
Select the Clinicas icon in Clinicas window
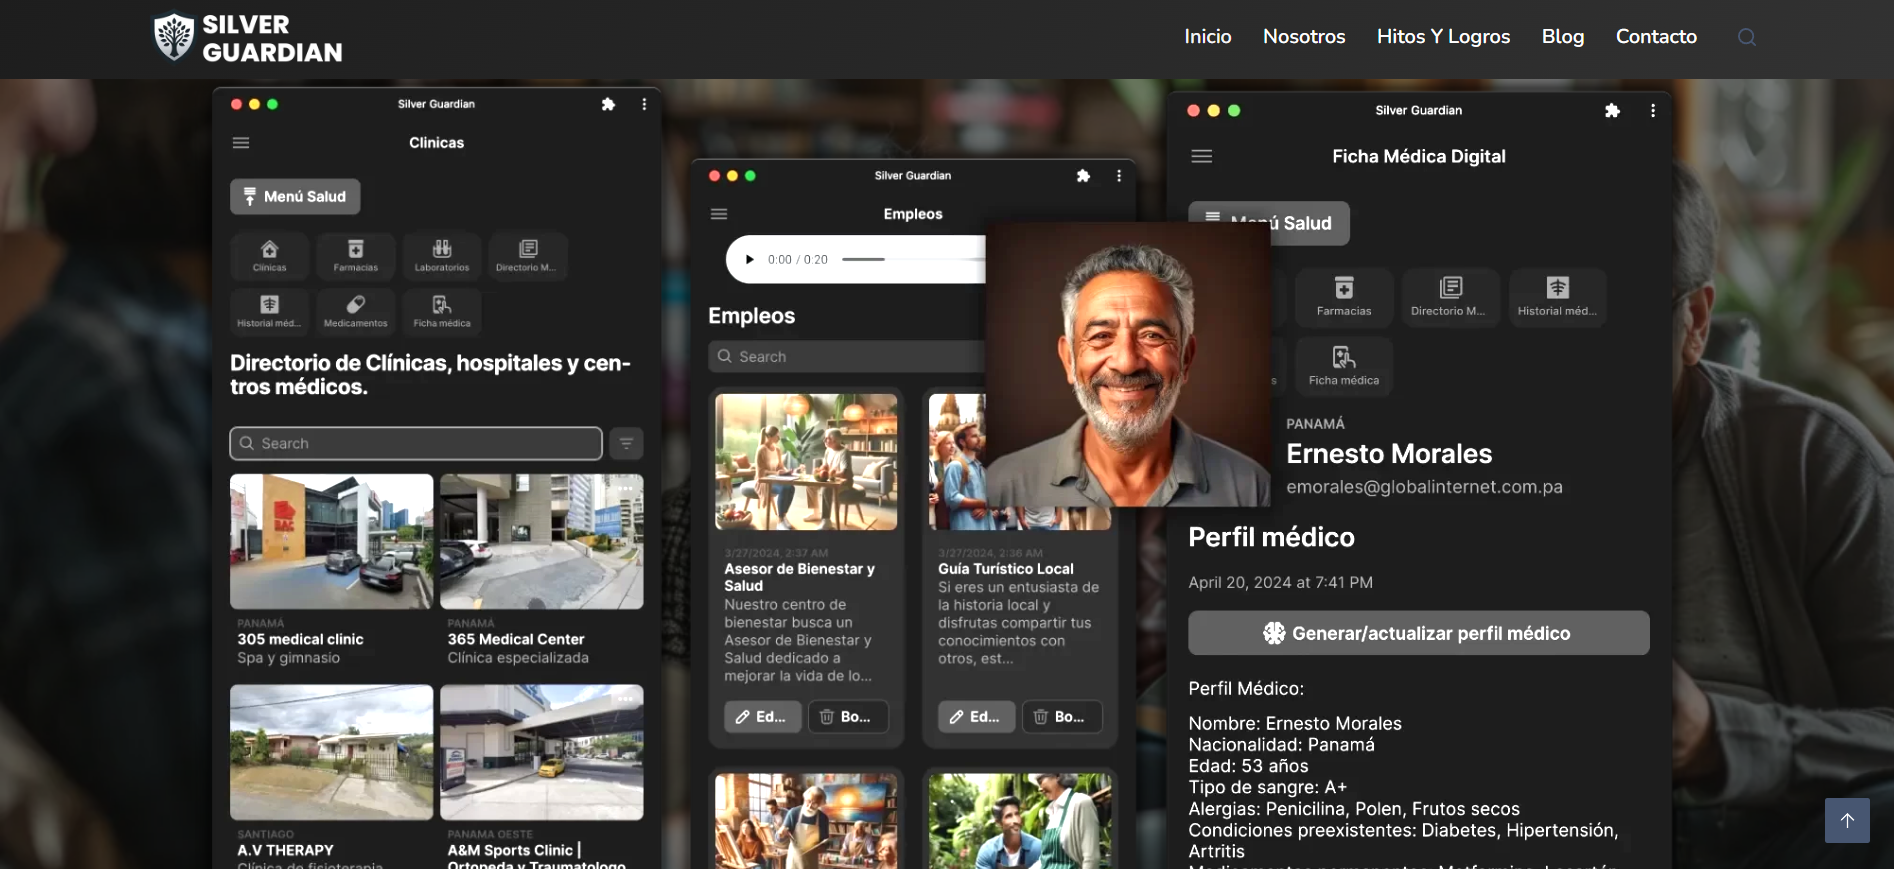click(269, 256)
